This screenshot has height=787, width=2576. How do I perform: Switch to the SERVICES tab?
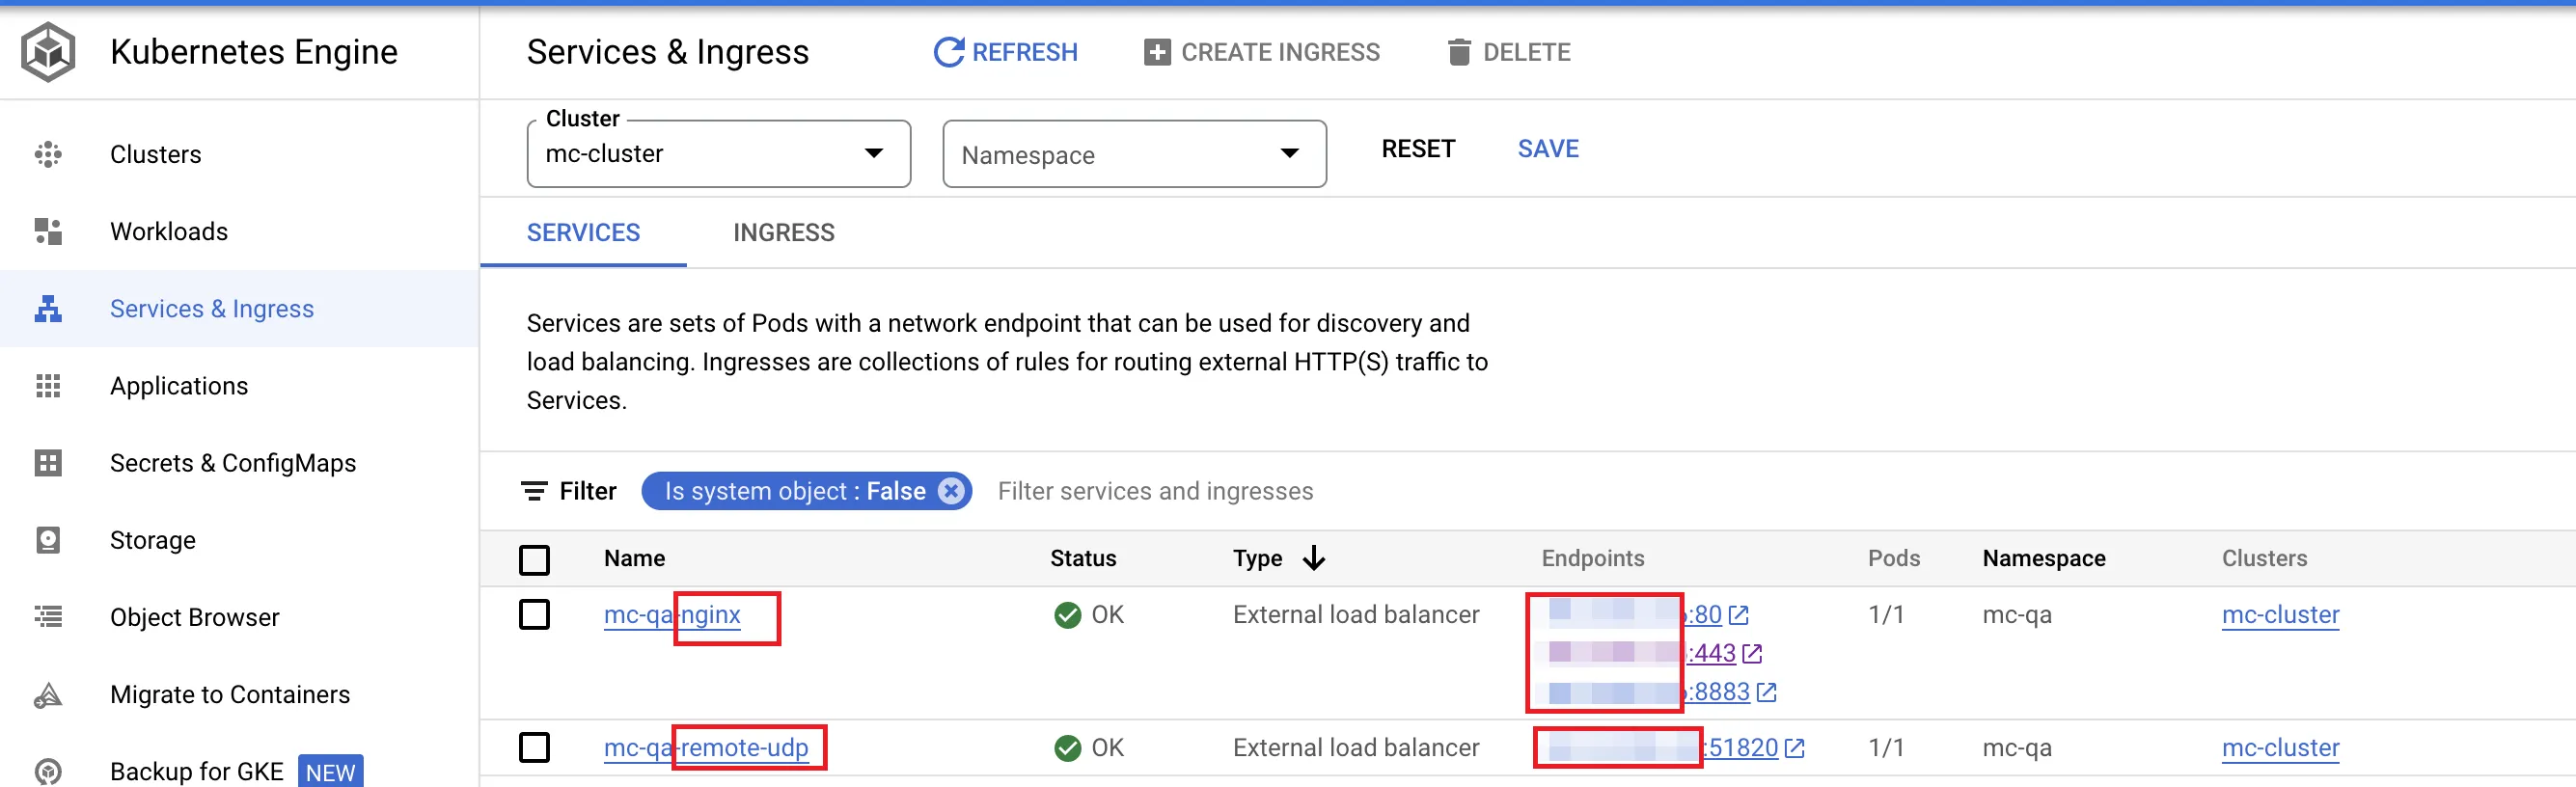pyautogui.click(x=583, y=233)
